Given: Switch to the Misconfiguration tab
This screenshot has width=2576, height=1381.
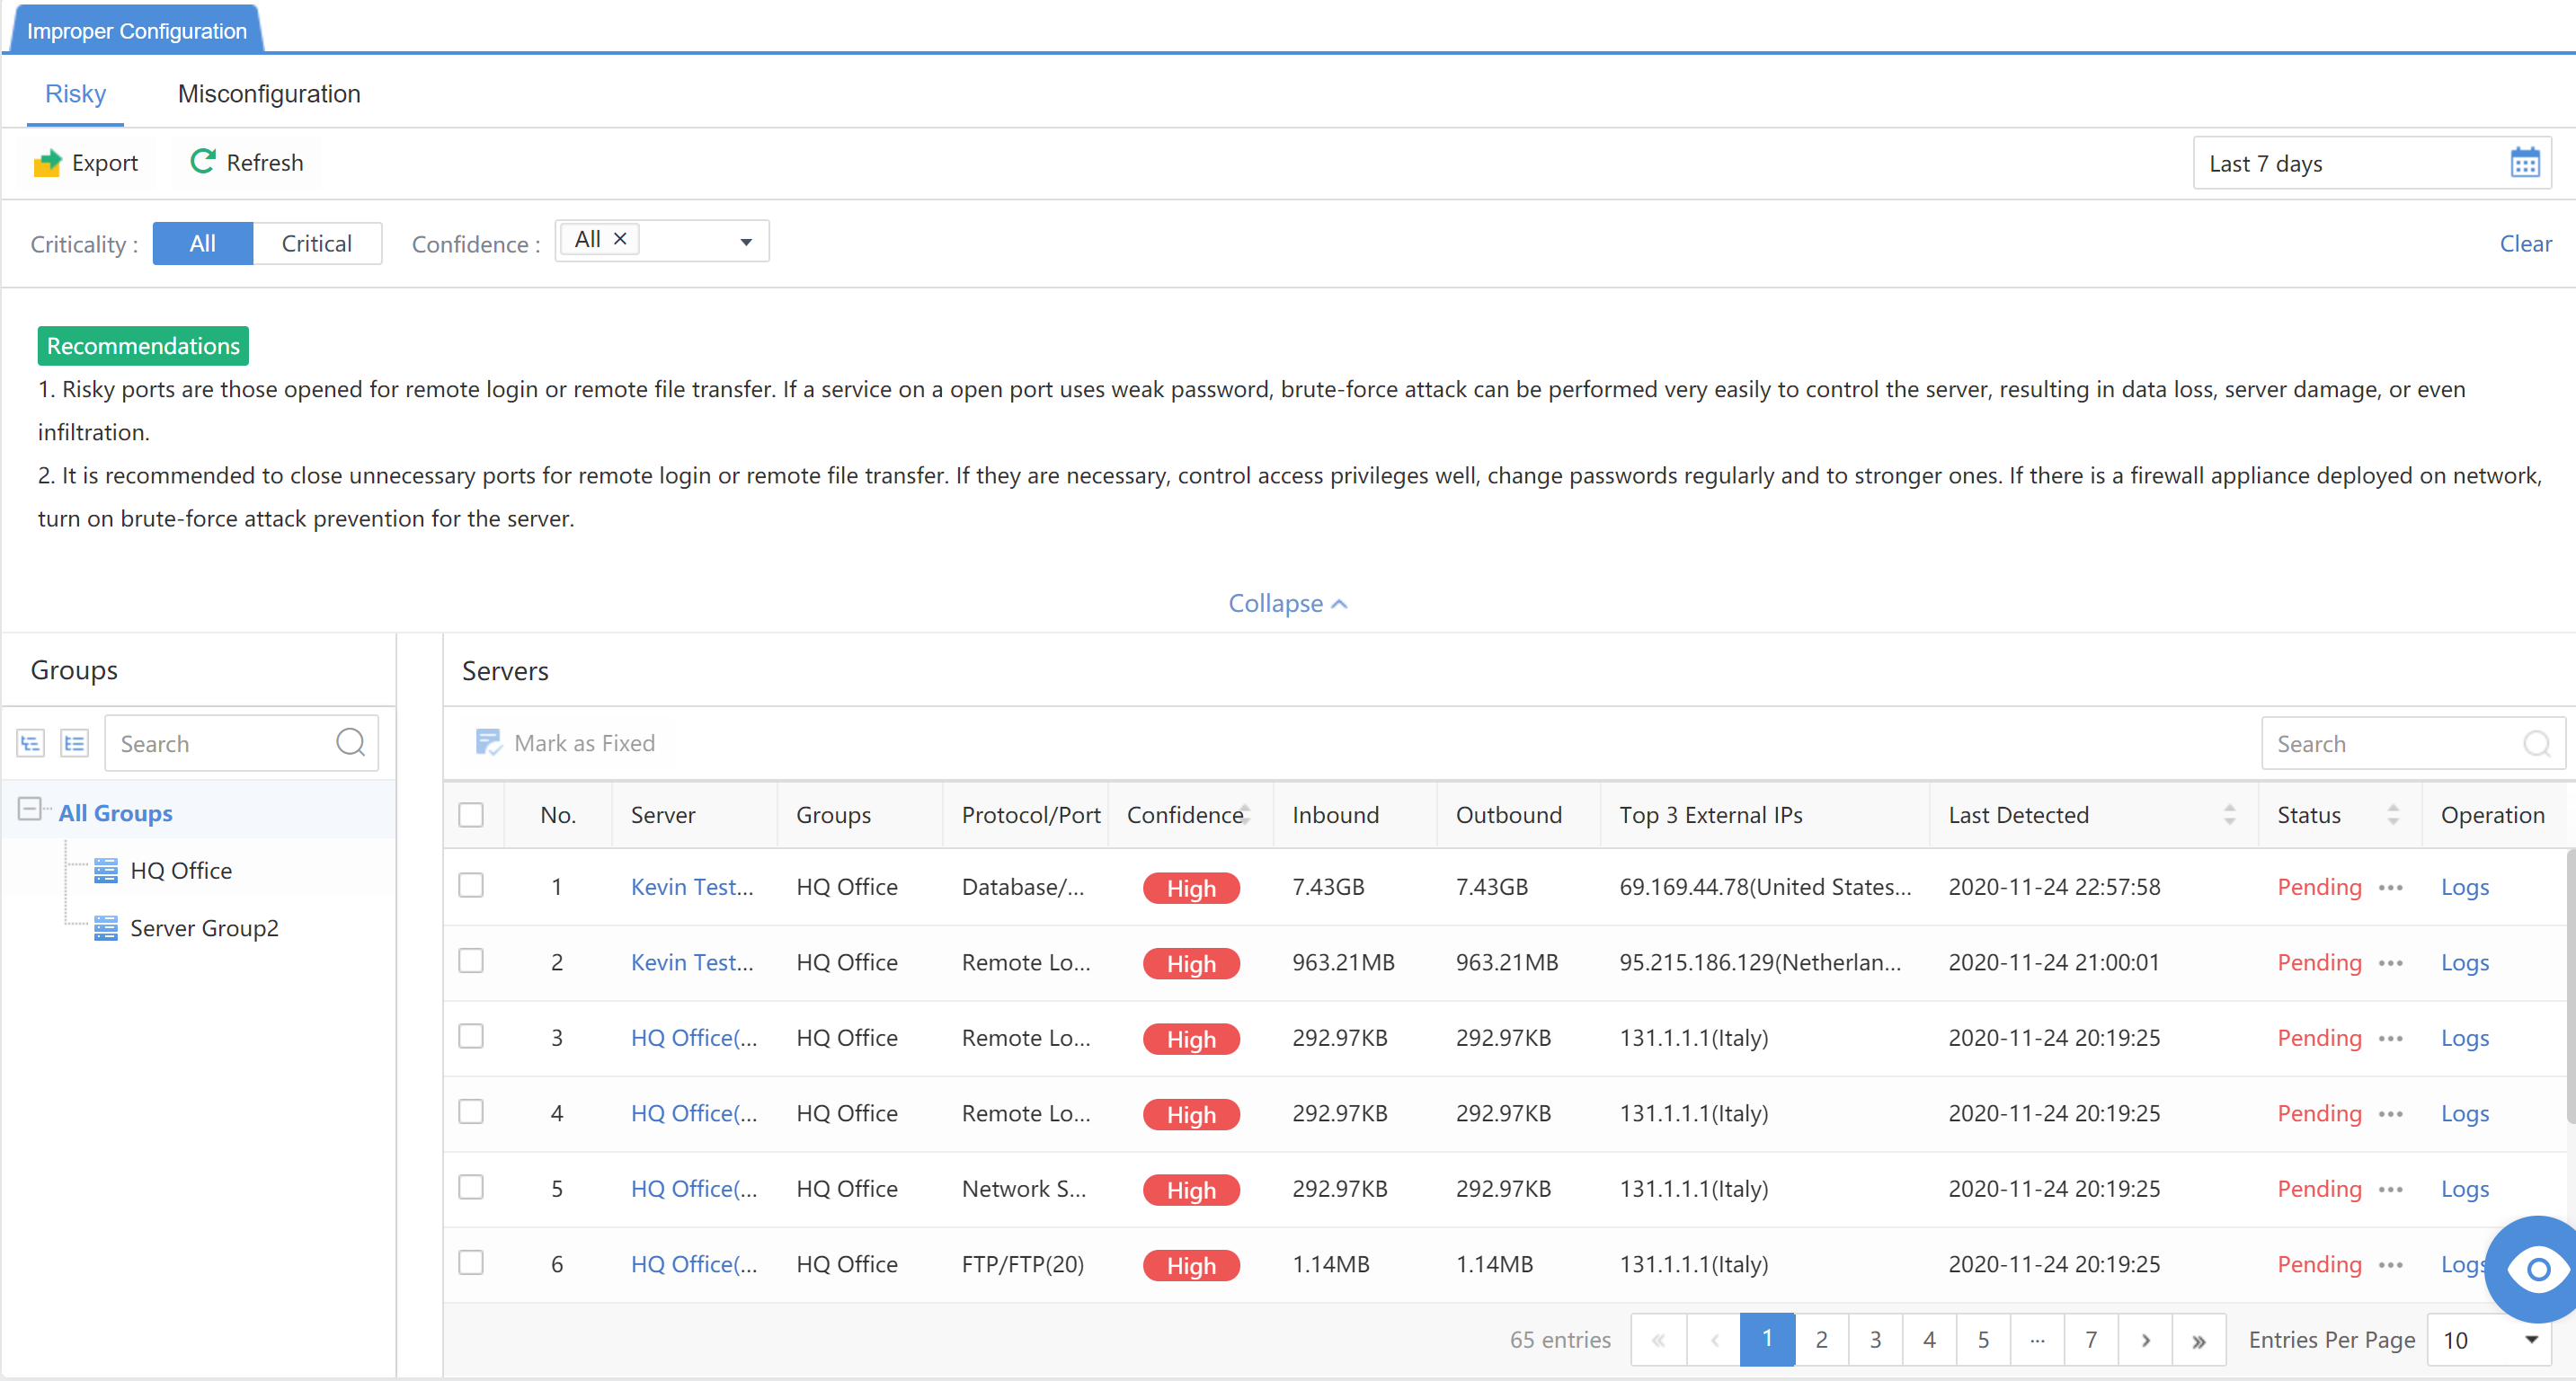Looking at the screenshot, I should [x=269, y=94].
